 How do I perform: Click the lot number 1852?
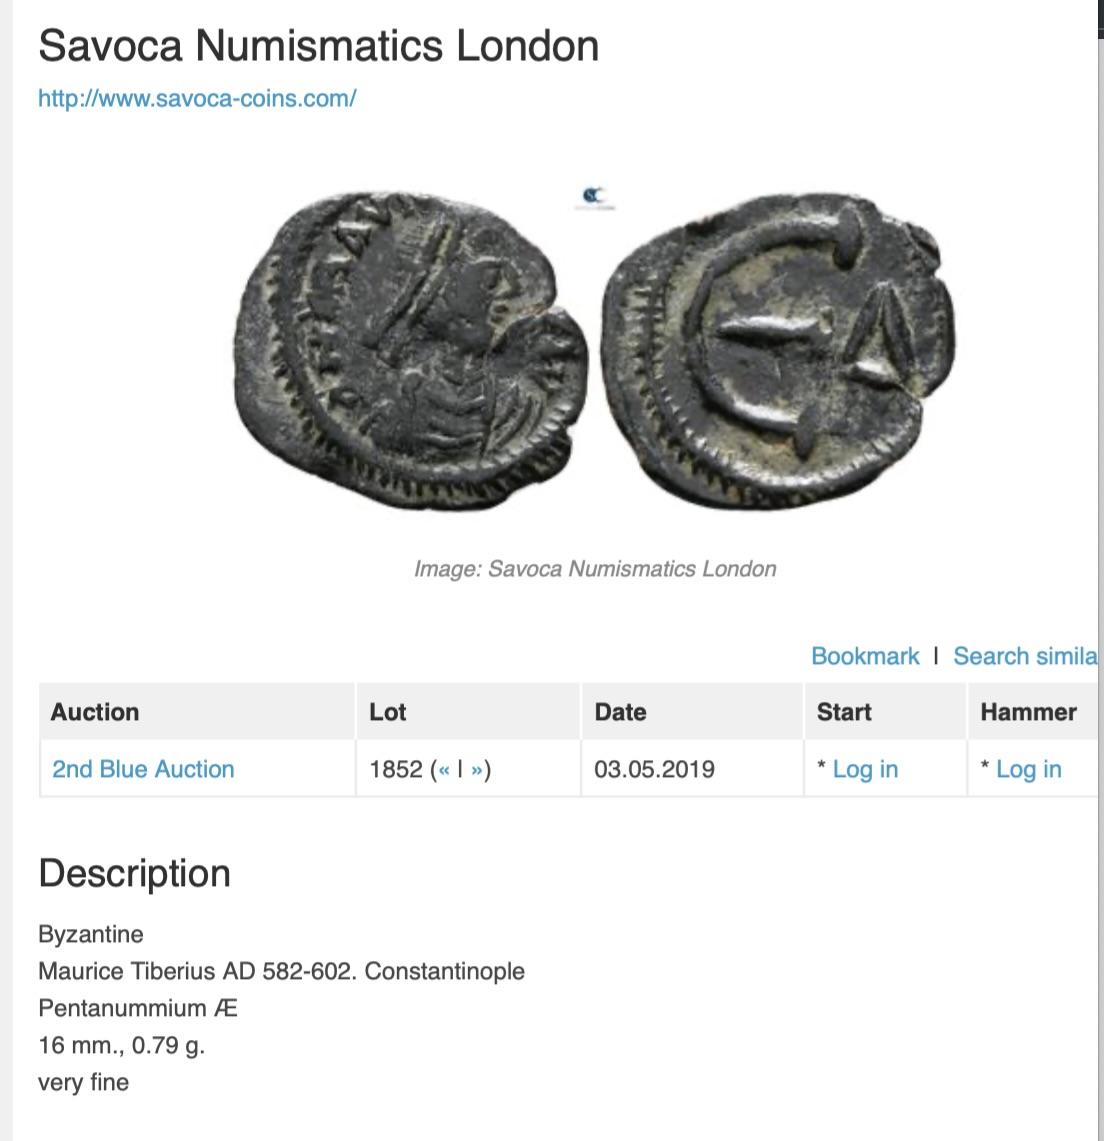point(396,769)
